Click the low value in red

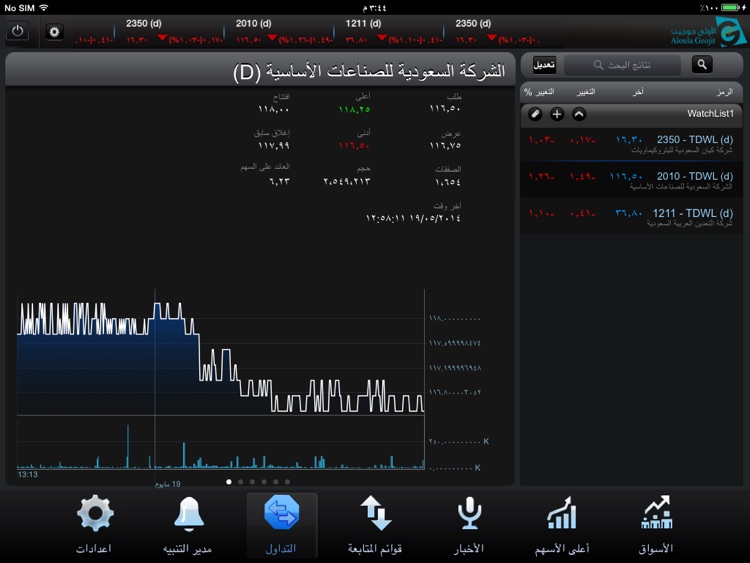coord(354,145)
